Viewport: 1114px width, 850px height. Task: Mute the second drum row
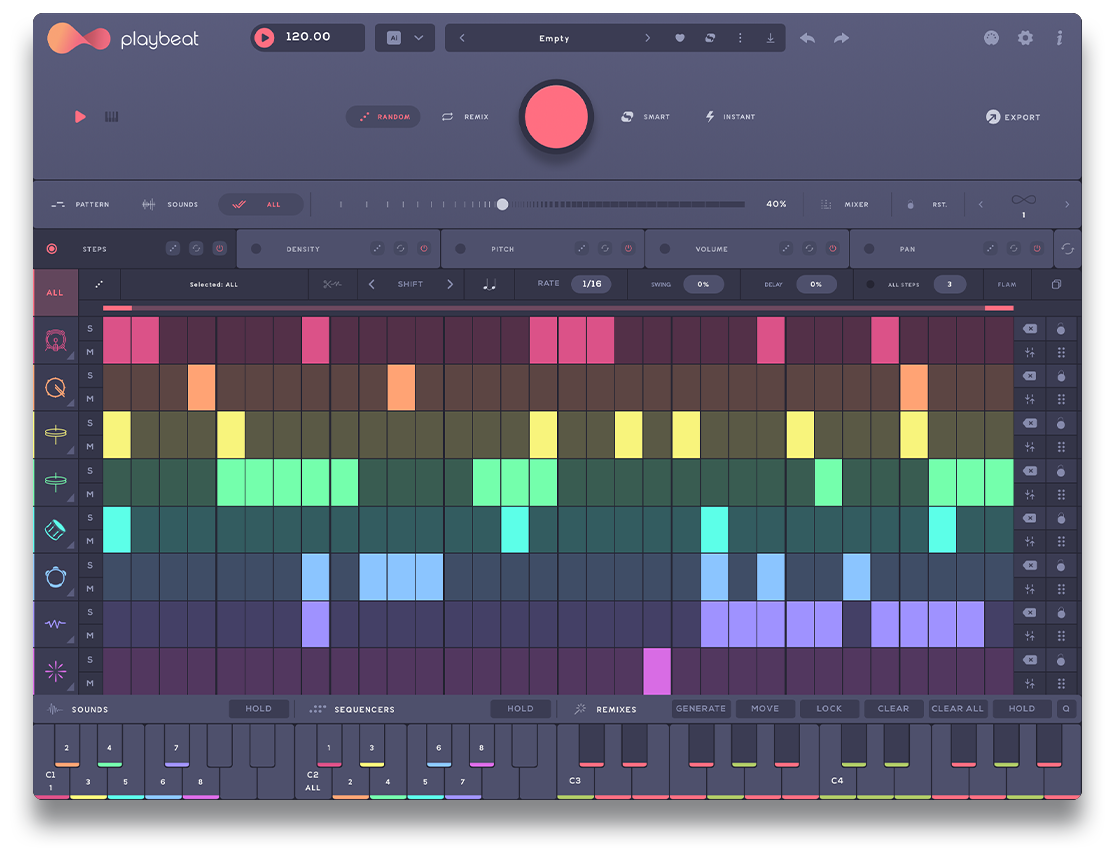90,399
